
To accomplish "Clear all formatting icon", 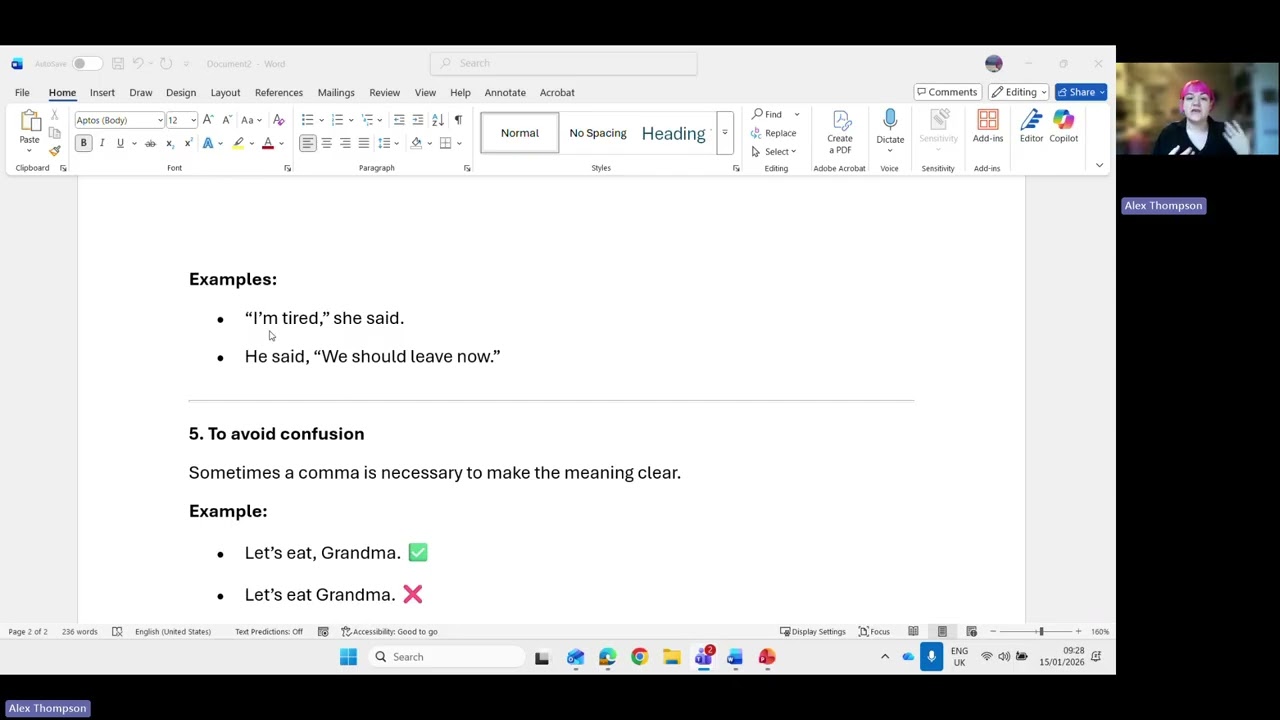I will pyautogui.click(x=278, y=120).
